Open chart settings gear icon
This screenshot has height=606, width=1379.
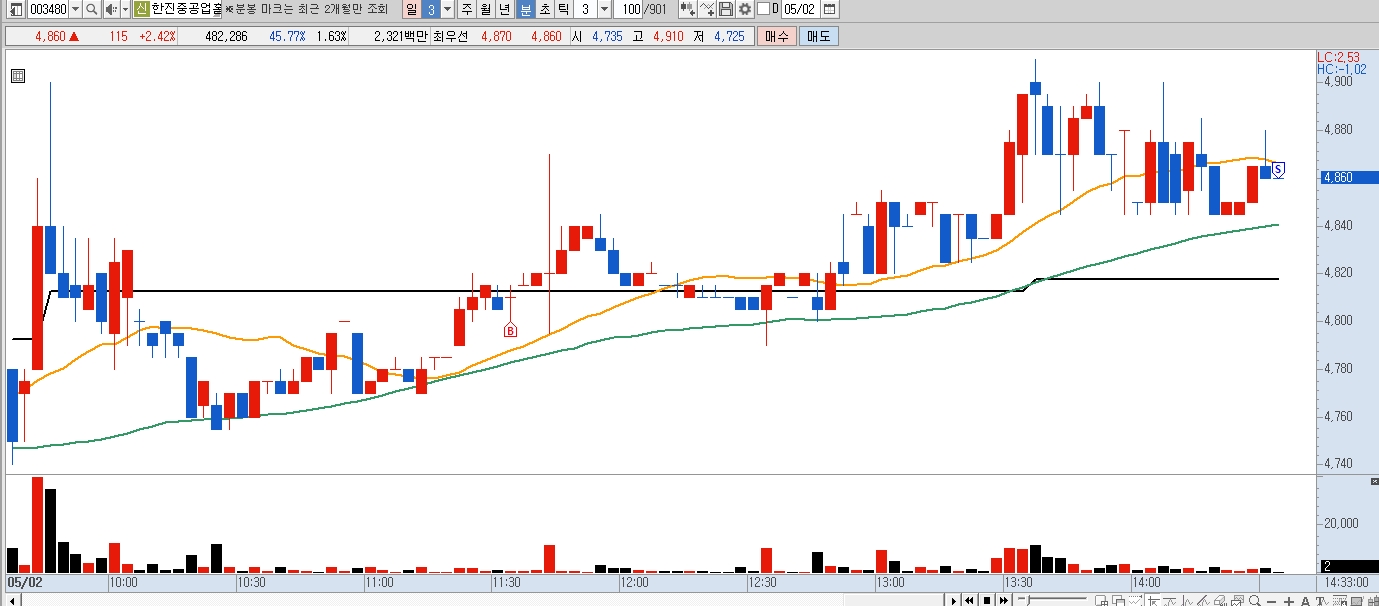(744, 9)
